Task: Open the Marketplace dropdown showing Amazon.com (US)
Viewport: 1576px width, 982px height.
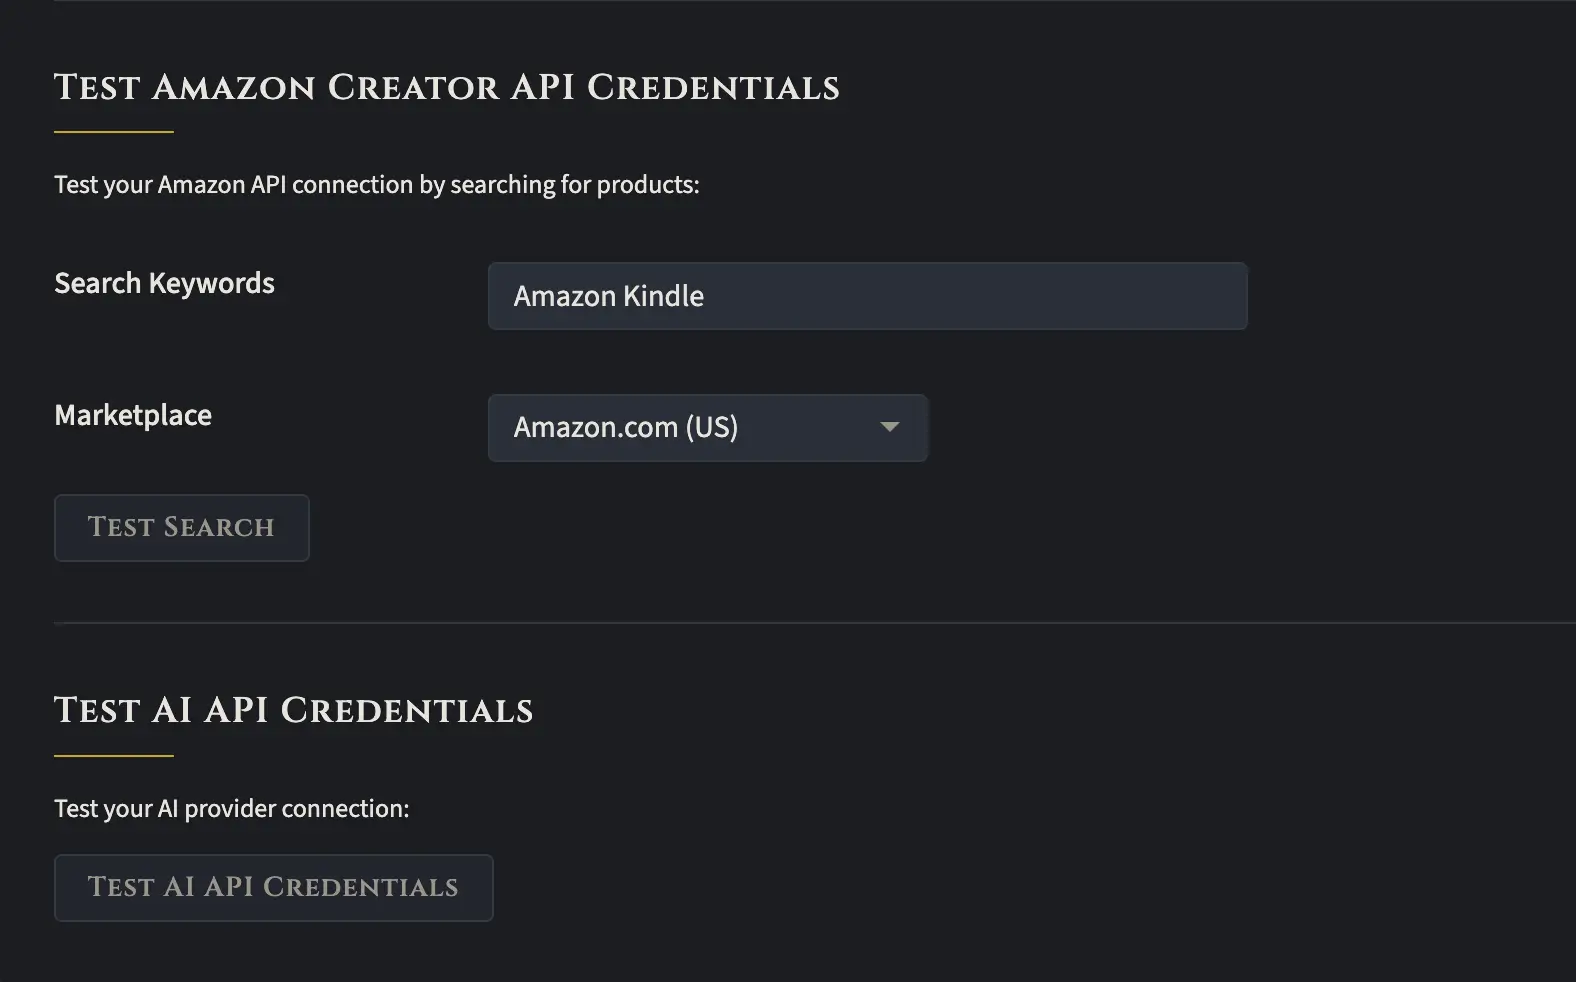Action: pyautogui.click(x=707, y=428)
